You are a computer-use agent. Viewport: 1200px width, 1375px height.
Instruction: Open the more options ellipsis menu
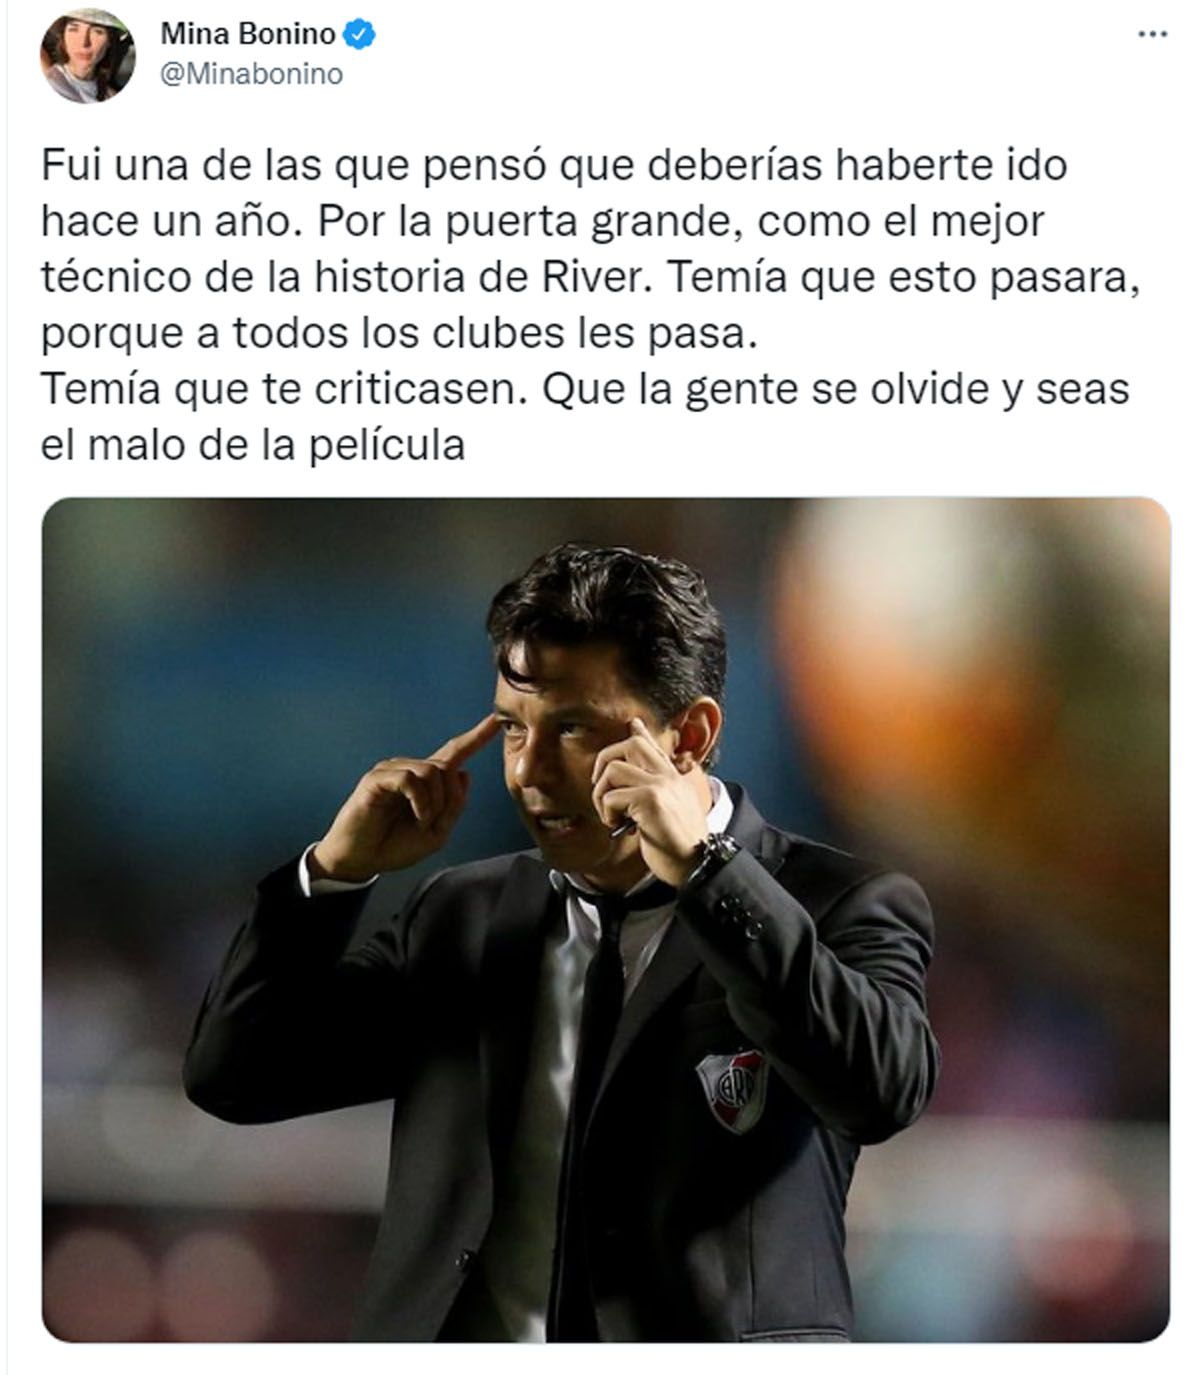coord(1153,34)
